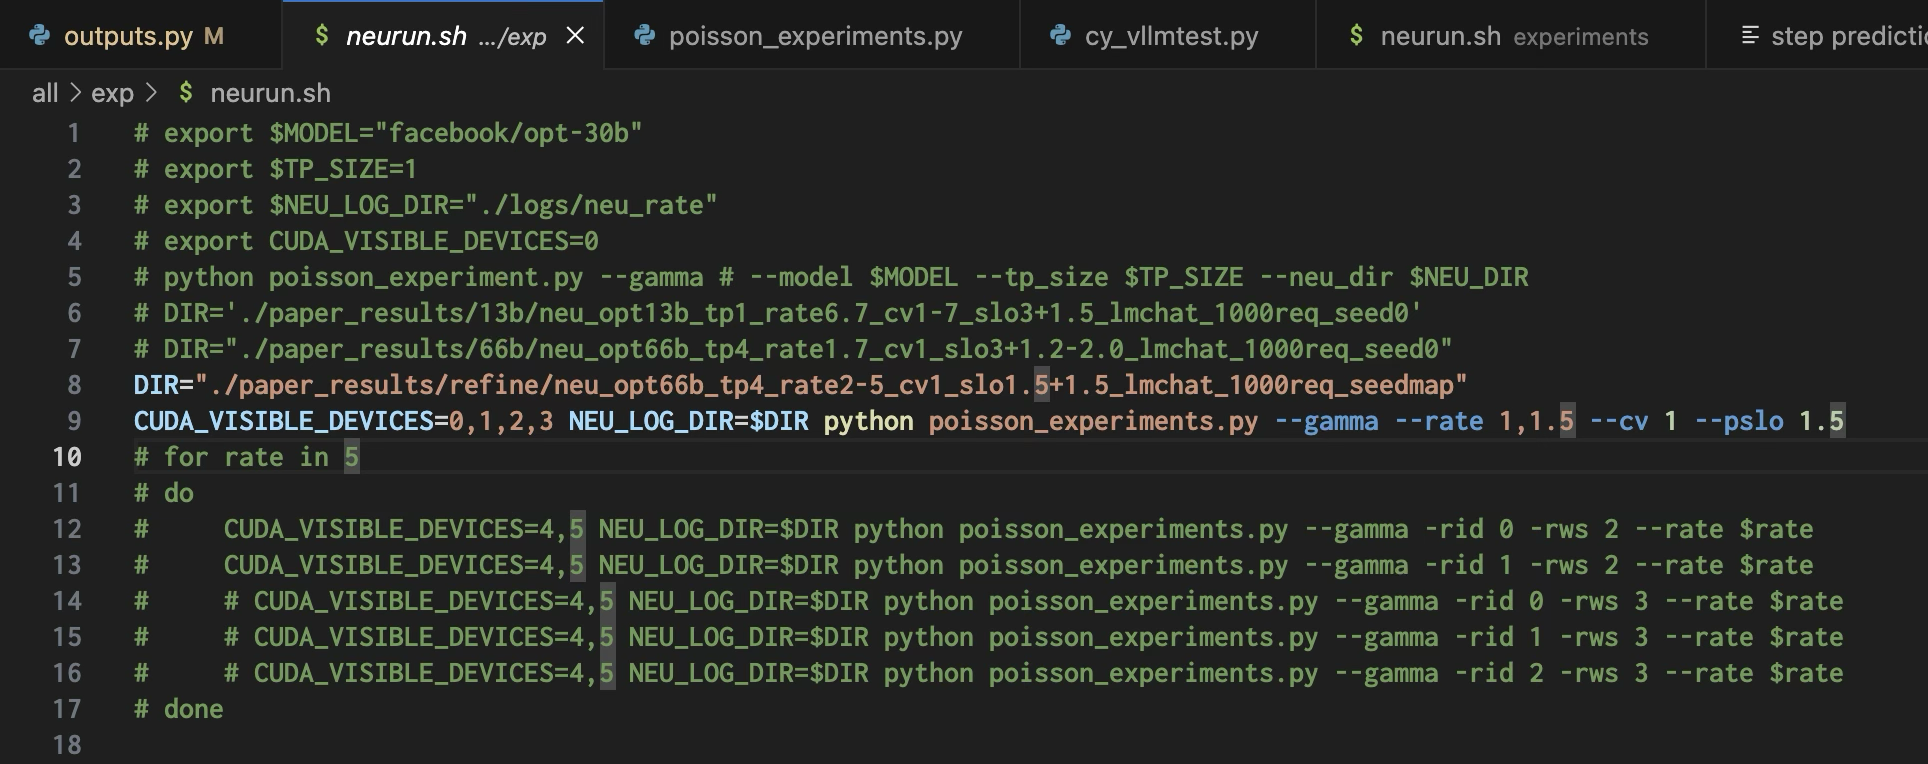Click the shell icon in breadcrumb bar
Viewport: 1928px width, 764px height.
click(x=186, y=93)
